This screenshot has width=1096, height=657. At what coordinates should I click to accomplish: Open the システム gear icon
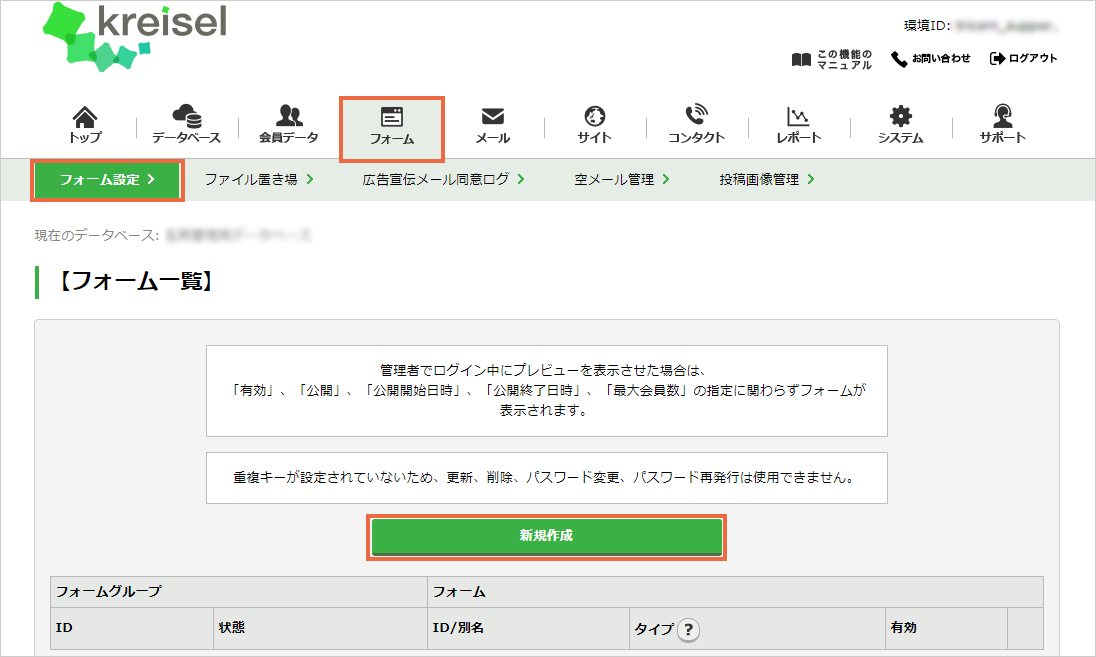900,116
